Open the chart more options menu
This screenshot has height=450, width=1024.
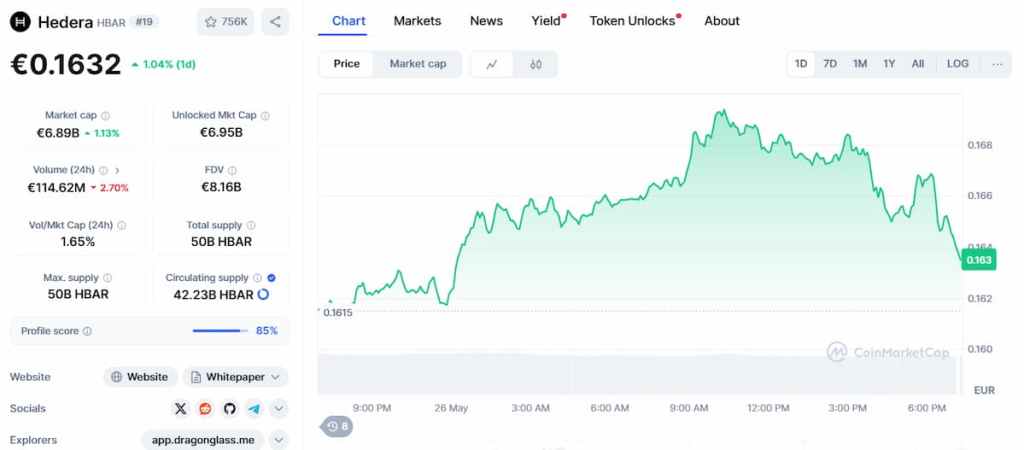click(x=997, y=64)
